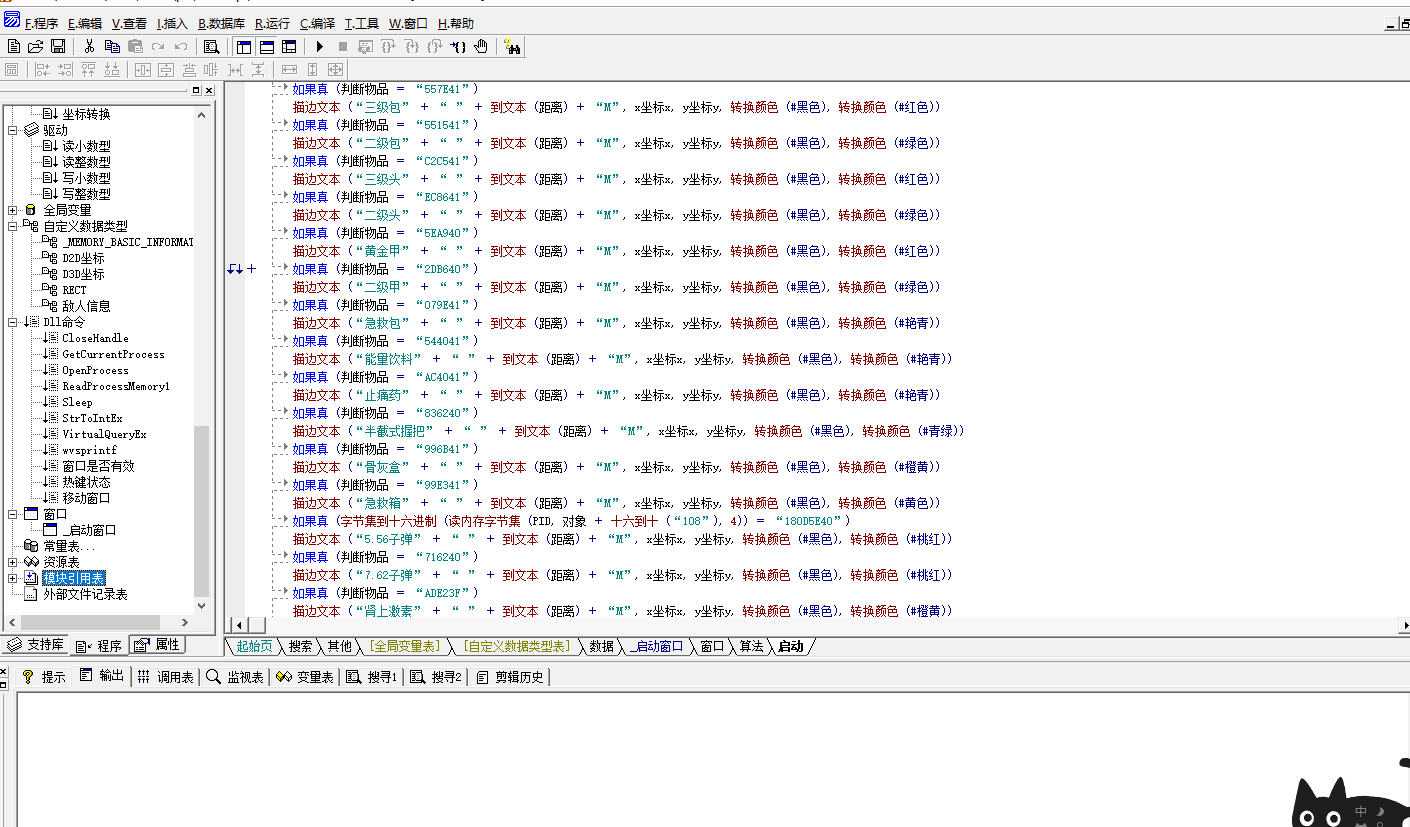Copy code with the Copy toolbar icon
1410x827 pixels.
tap(113, 45)
